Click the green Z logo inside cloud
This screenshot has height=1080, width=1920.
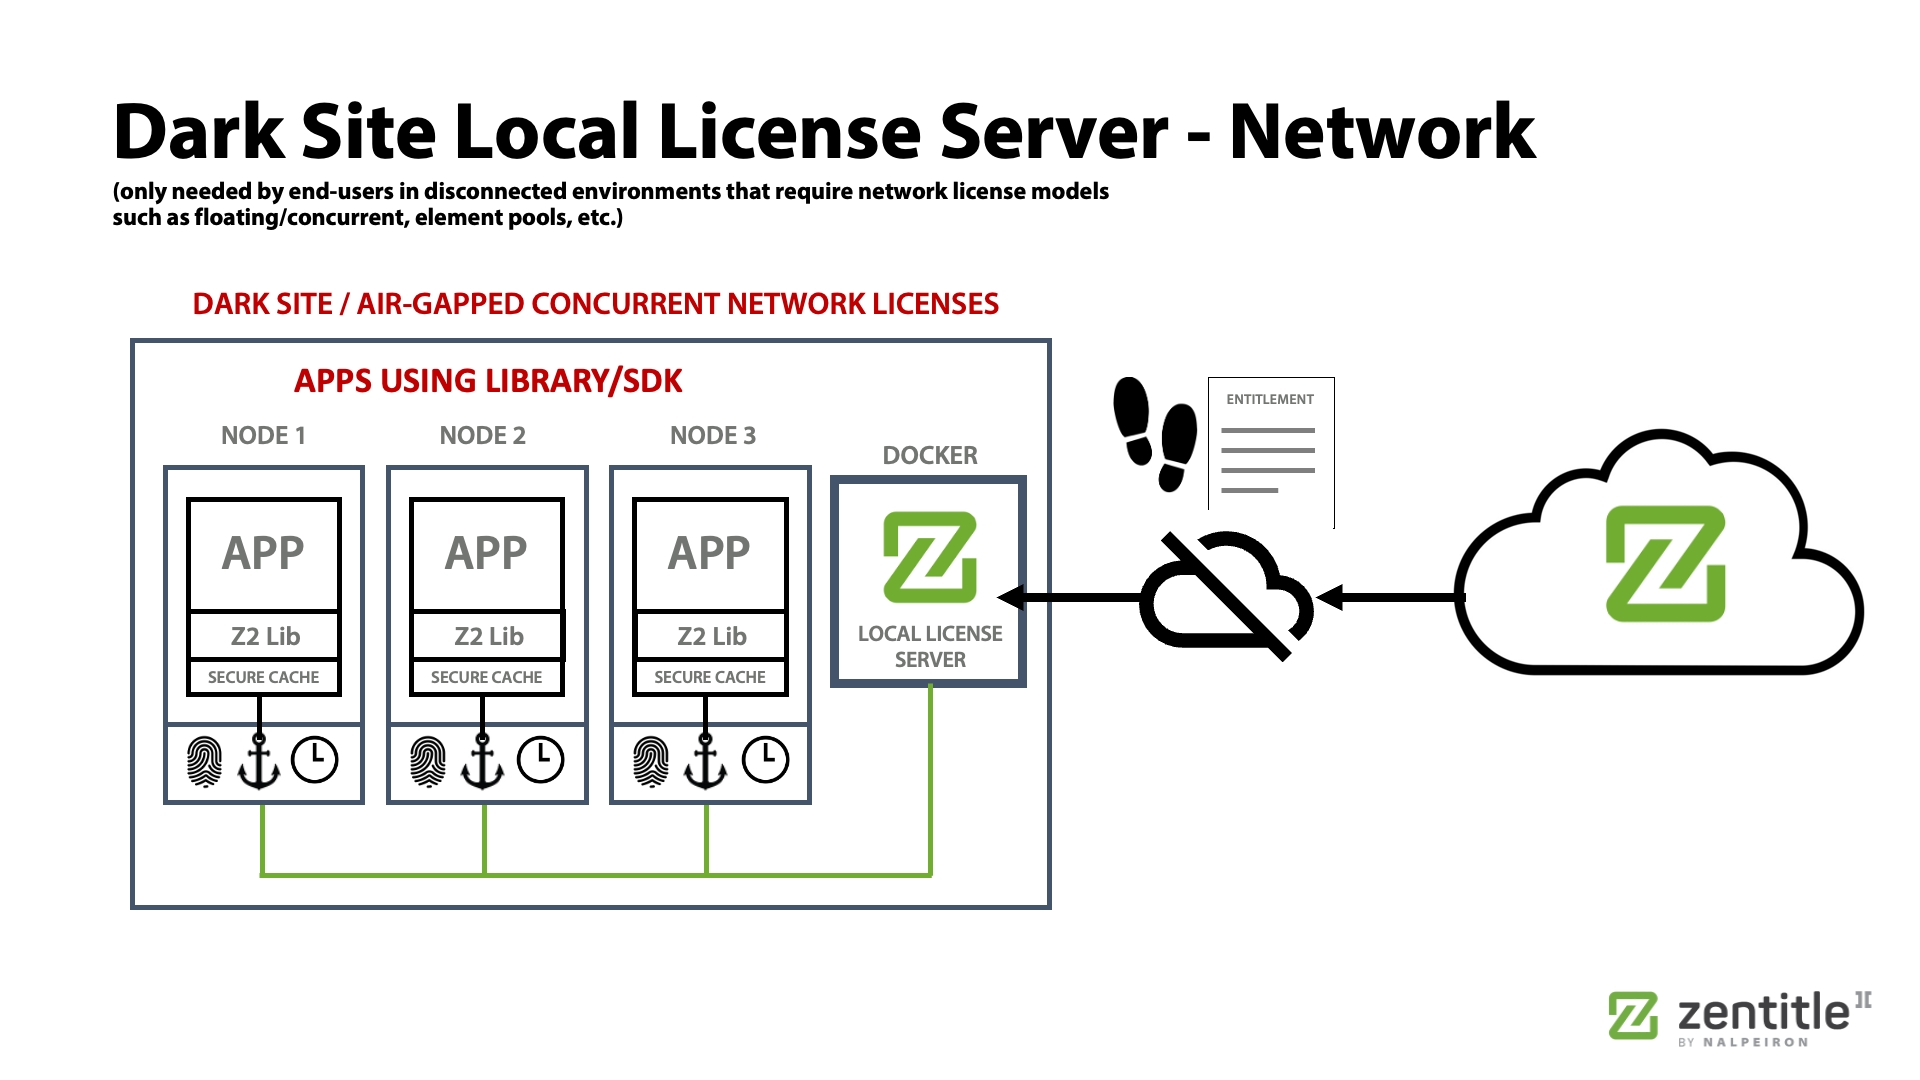click(1665, 563)
